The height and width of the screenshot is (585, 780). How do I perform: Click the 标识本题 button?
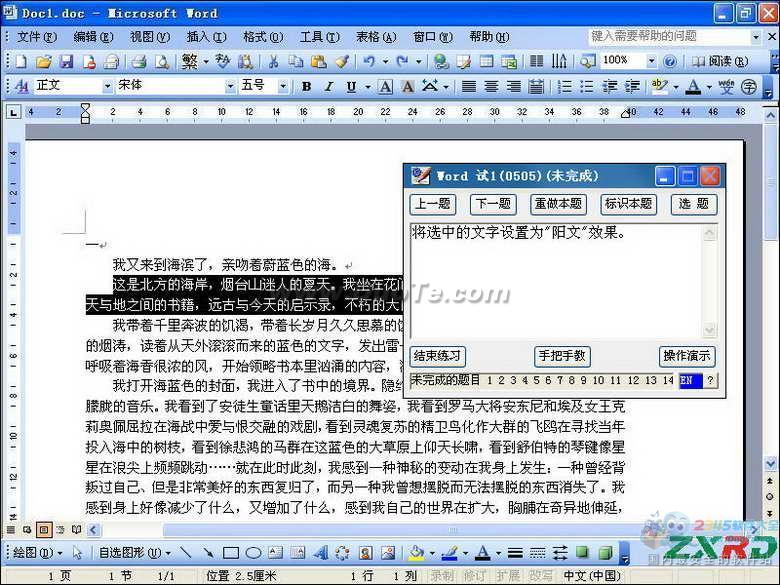[628, 204]
